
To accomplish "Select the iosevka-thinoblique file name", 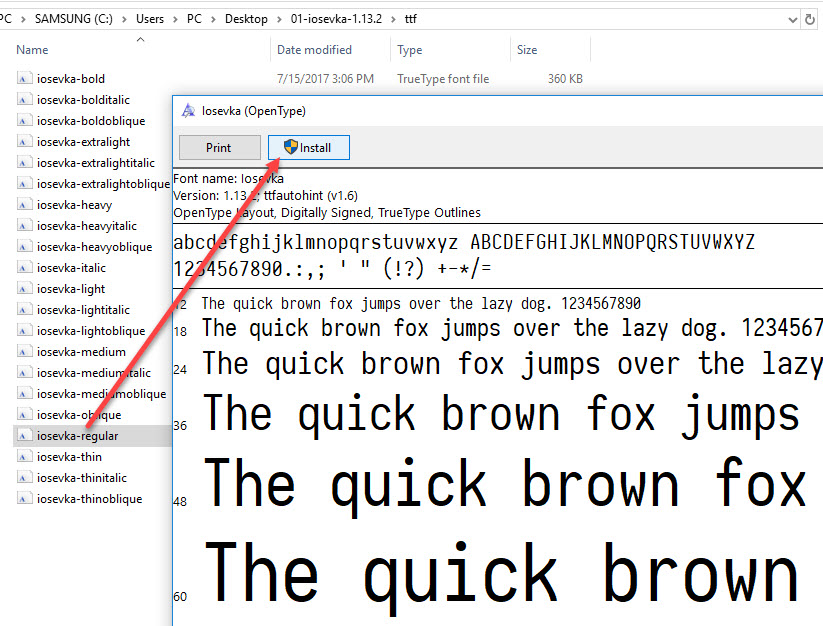I will coord(90,498).
